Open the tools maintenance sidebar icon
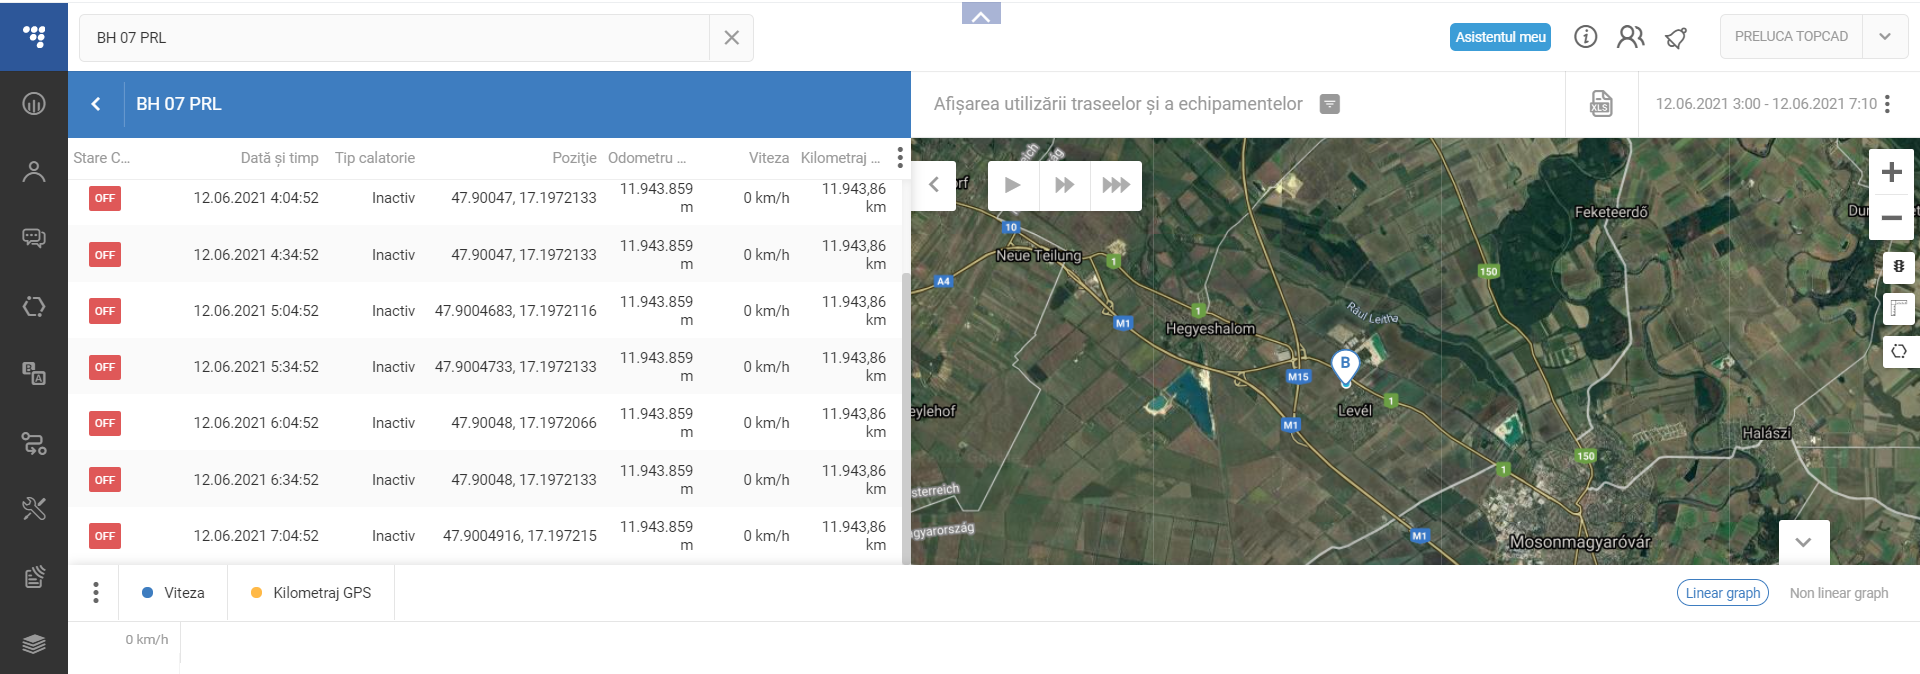Screen dimensions: 1920x674 [x=34, y=509]
